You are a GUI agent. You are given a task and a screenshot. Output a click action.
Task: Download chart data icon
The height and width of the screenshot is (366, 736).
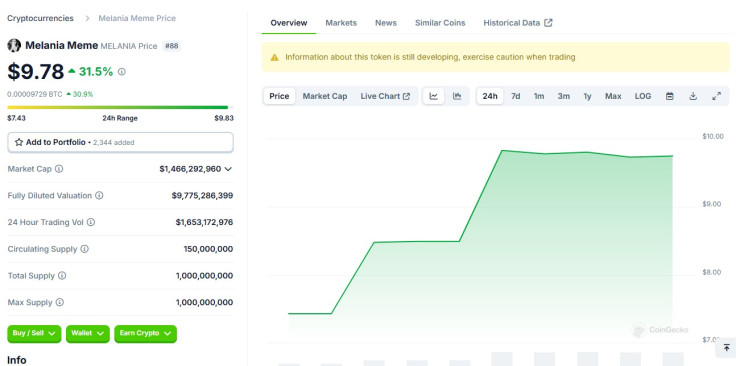[693, 96]
